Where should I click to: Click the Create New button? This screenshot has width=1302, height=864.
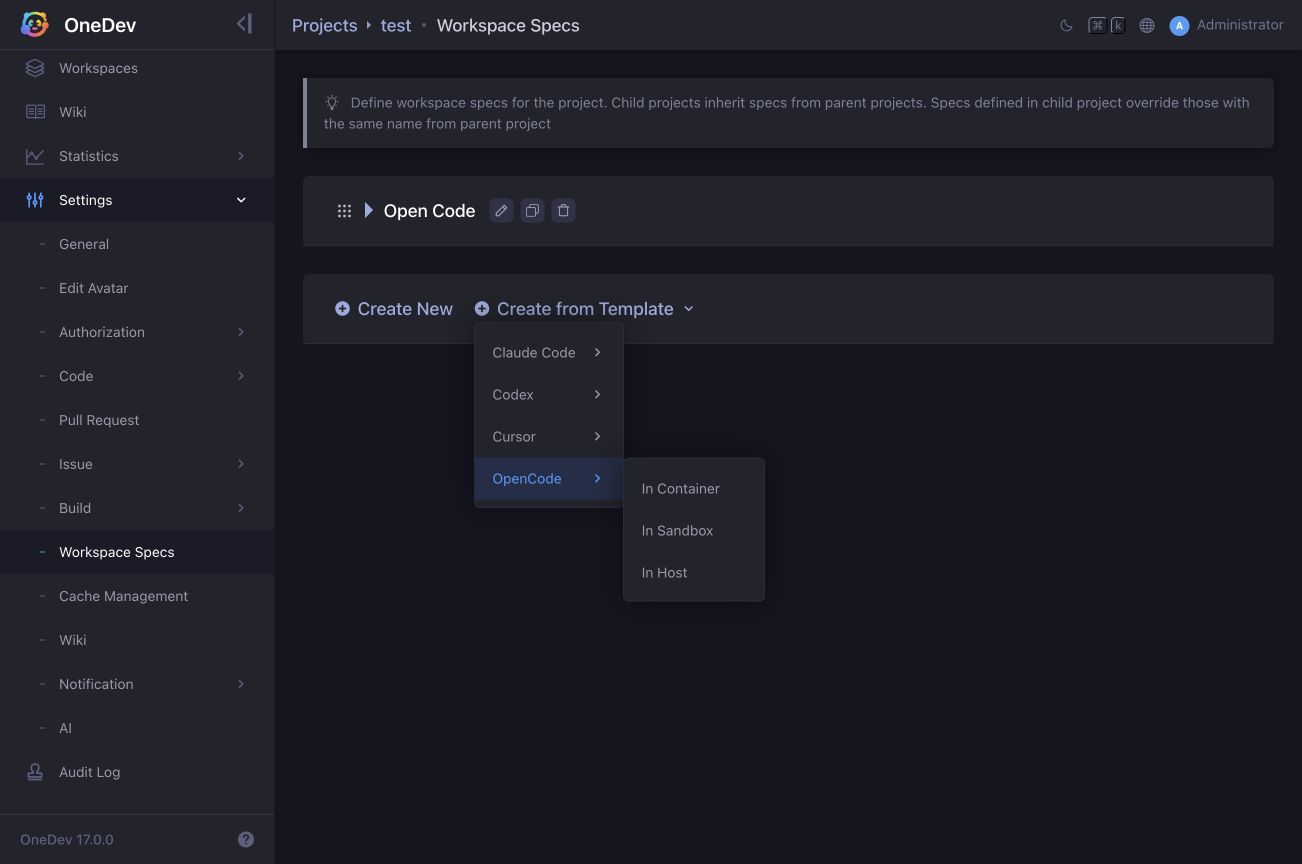[394, 309]
